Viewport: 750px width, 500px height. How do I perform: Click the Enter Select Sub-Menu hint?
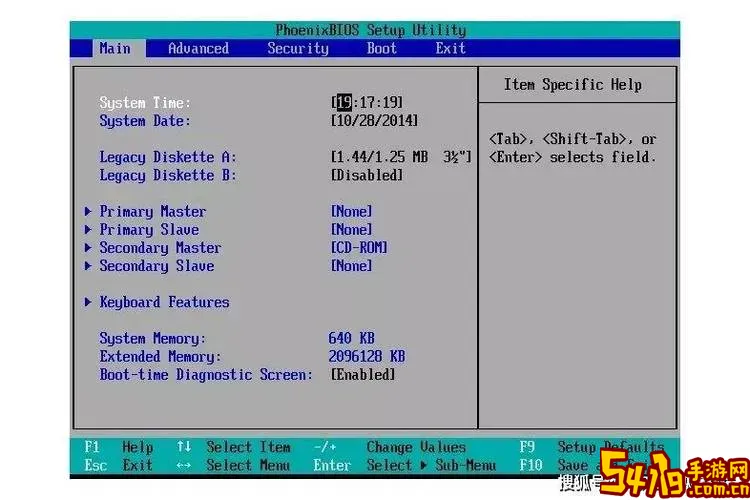[405, 465]
